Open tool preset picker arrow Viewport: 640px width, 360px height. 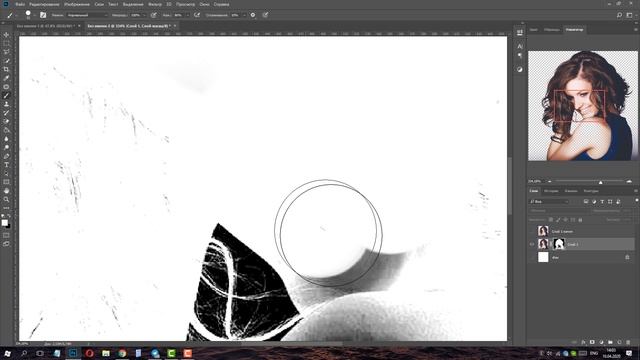point(16,16)
